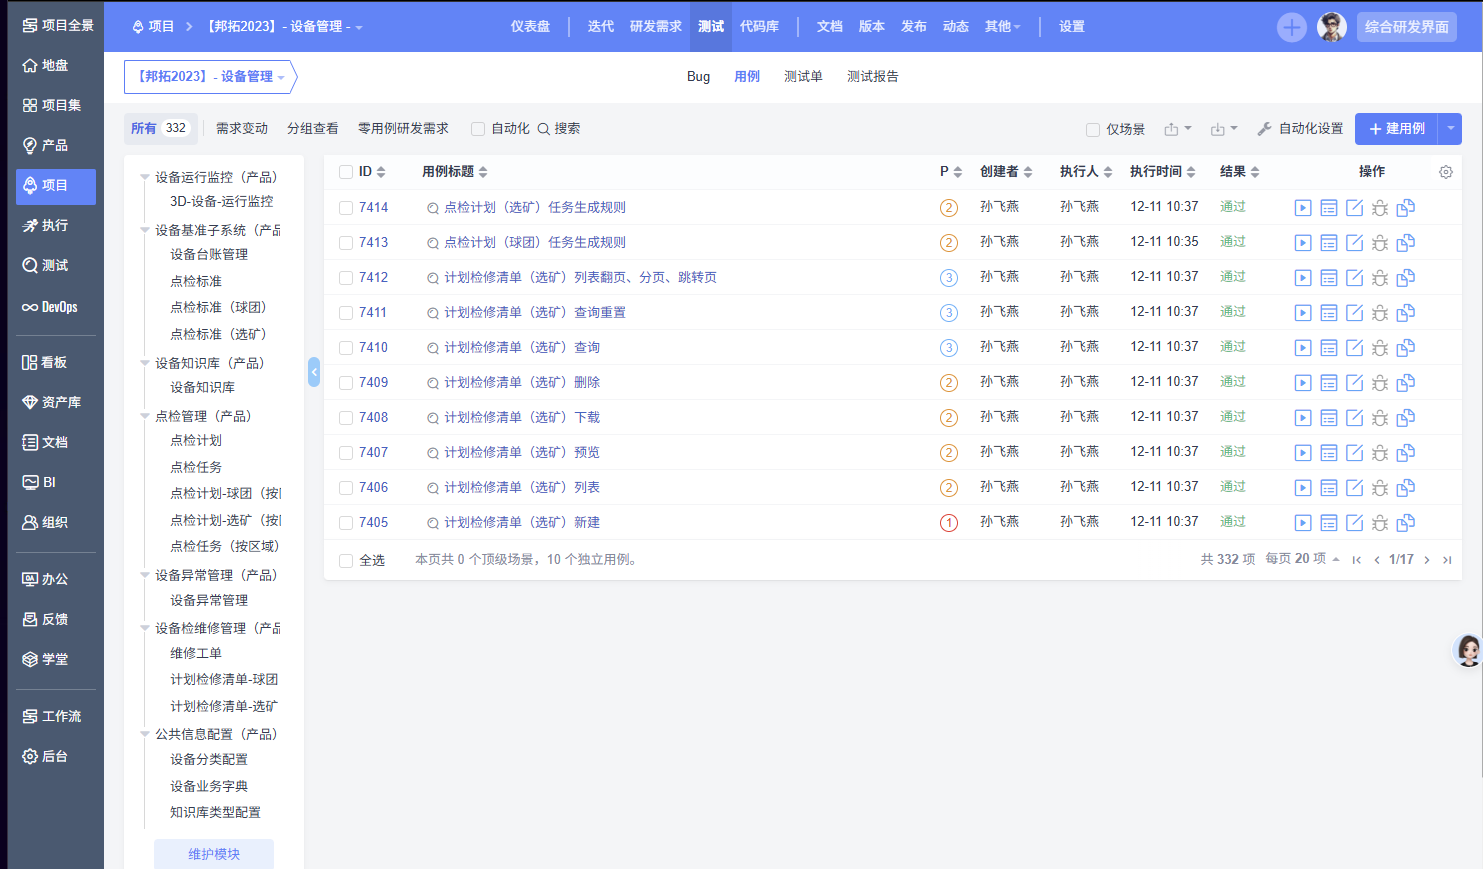Report a bug for case 7406
This screenshot has height=869, width=1483.
tap(1379, 488)
